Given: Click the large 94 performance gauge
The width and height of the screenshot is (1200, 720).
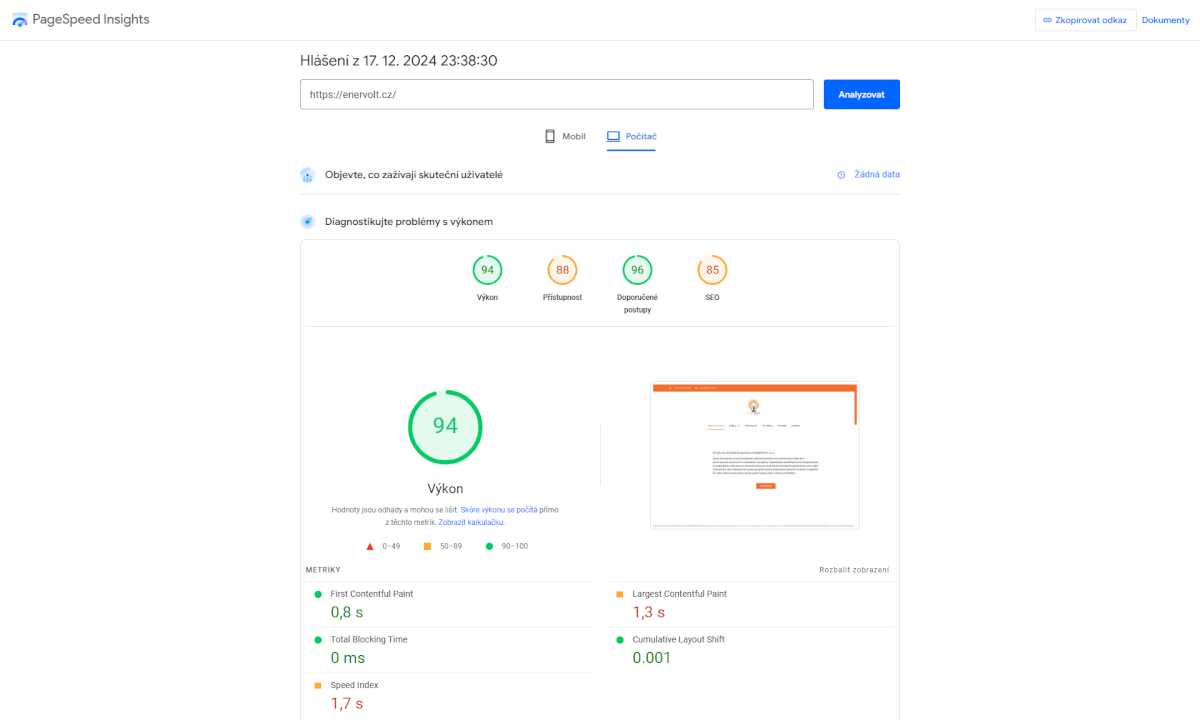Looking at the screenshot, I should (x=445, y=427).
